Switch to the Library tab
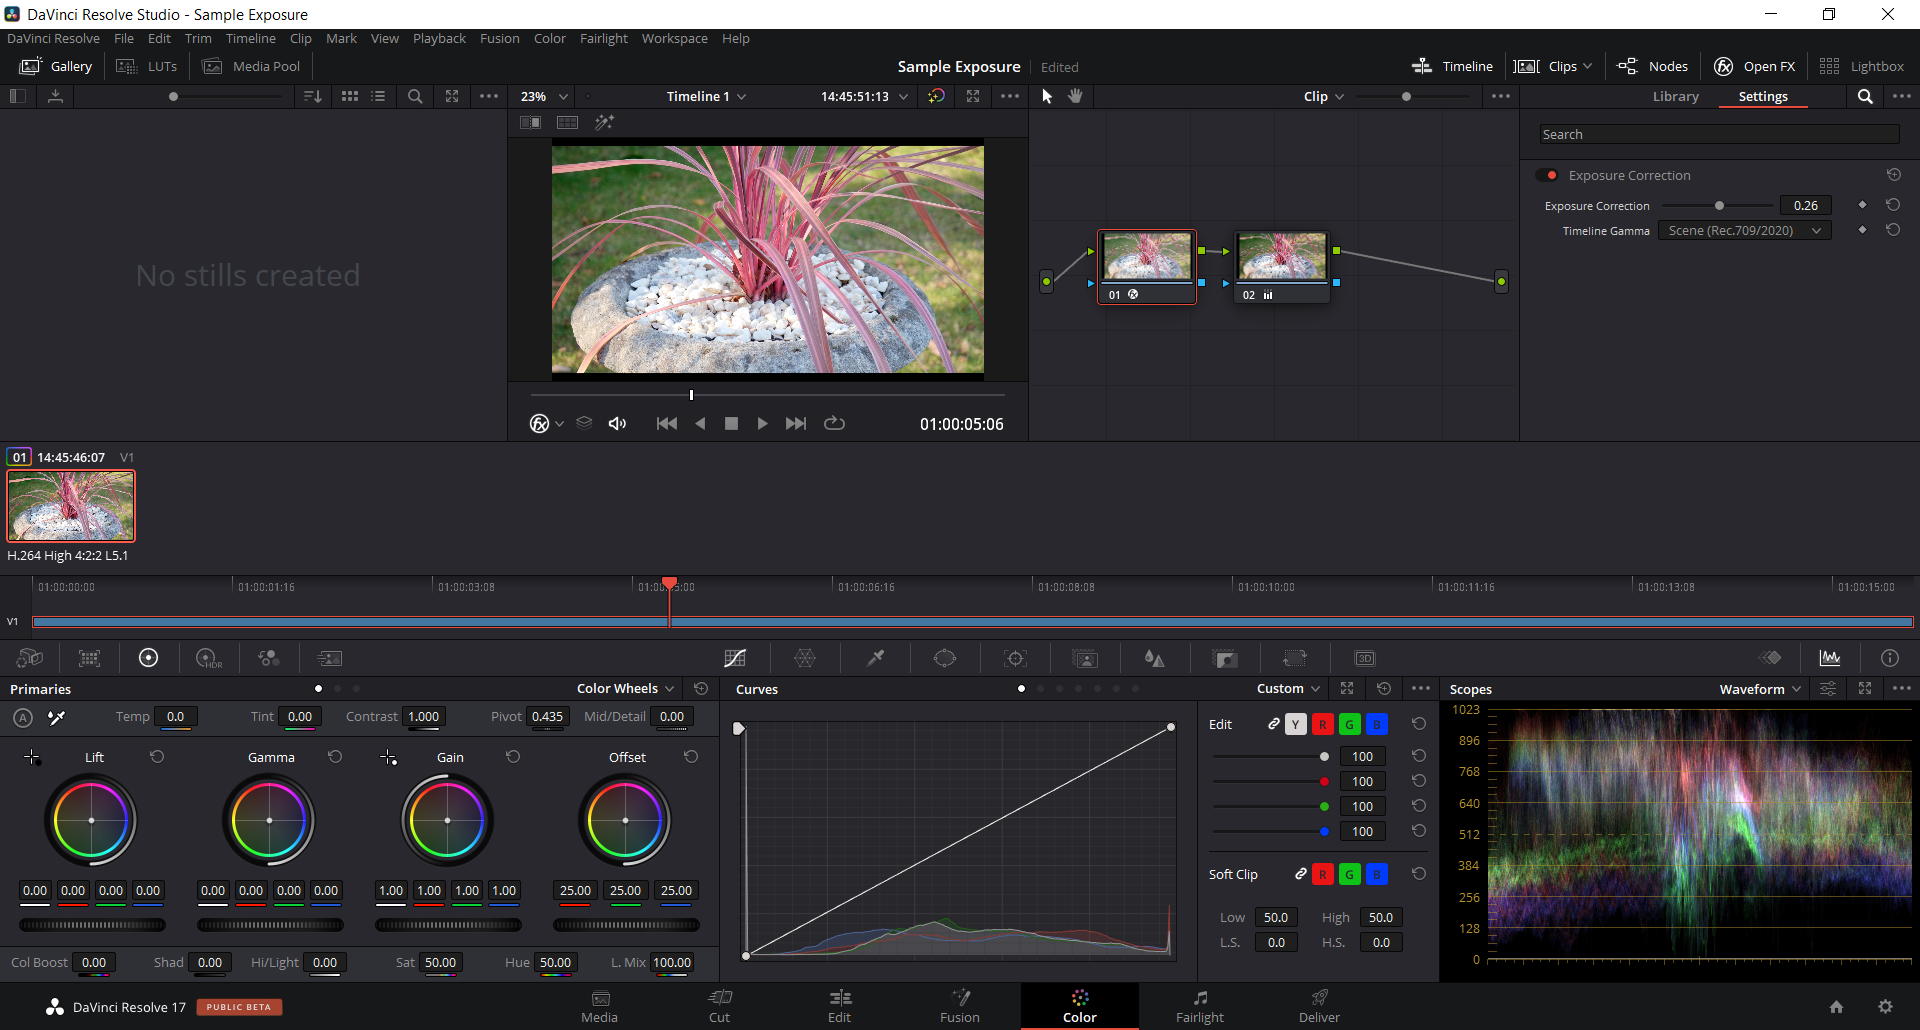This screenshot has height=1030, width=1920. pos(1675,96)
